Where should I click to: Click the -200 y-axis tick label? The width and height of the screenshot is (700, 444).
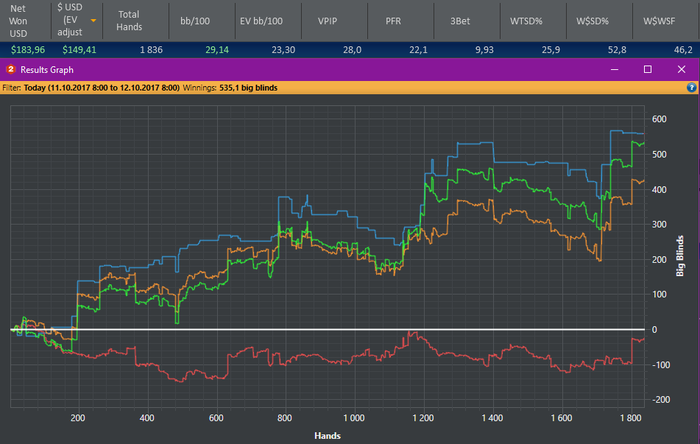point(659,400)
